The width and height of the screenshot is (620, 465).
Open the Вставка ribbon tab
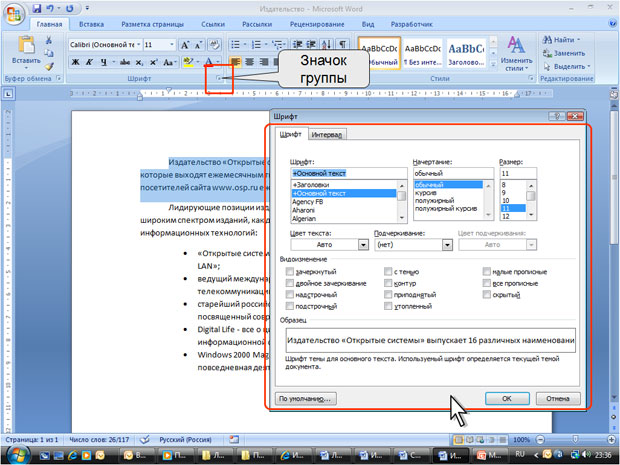point(91,25)
